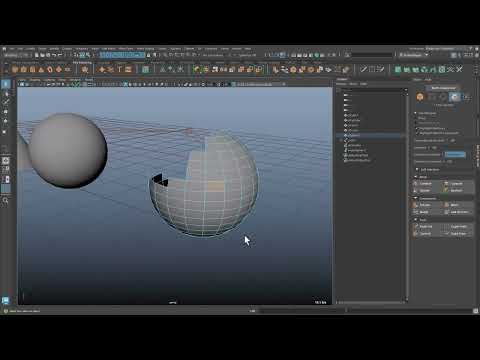Click the undo arrow in status line
The image size is (480, 360).
pos(54,55)
